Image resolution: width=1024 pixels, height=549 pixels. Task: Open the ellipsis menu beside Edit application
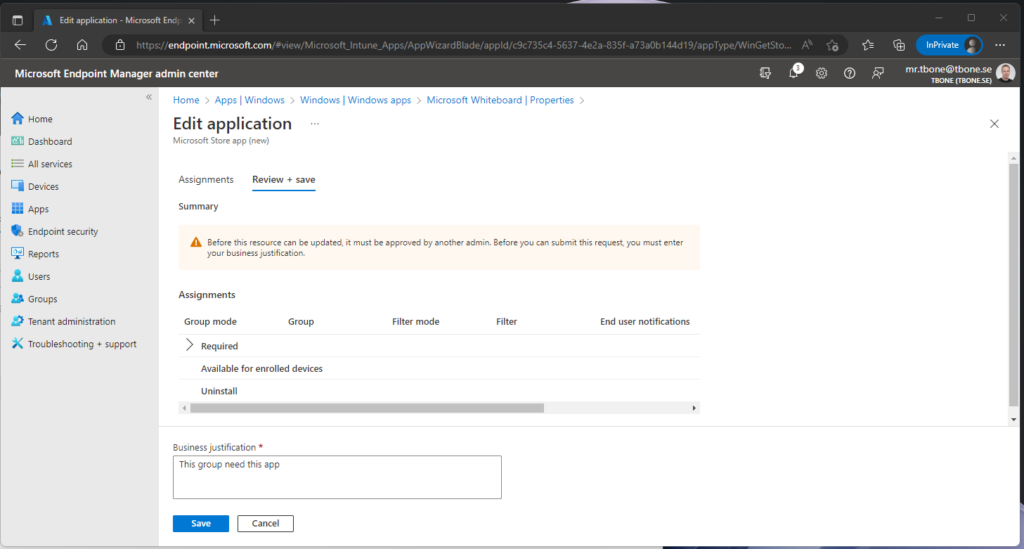tap(315, 123)
